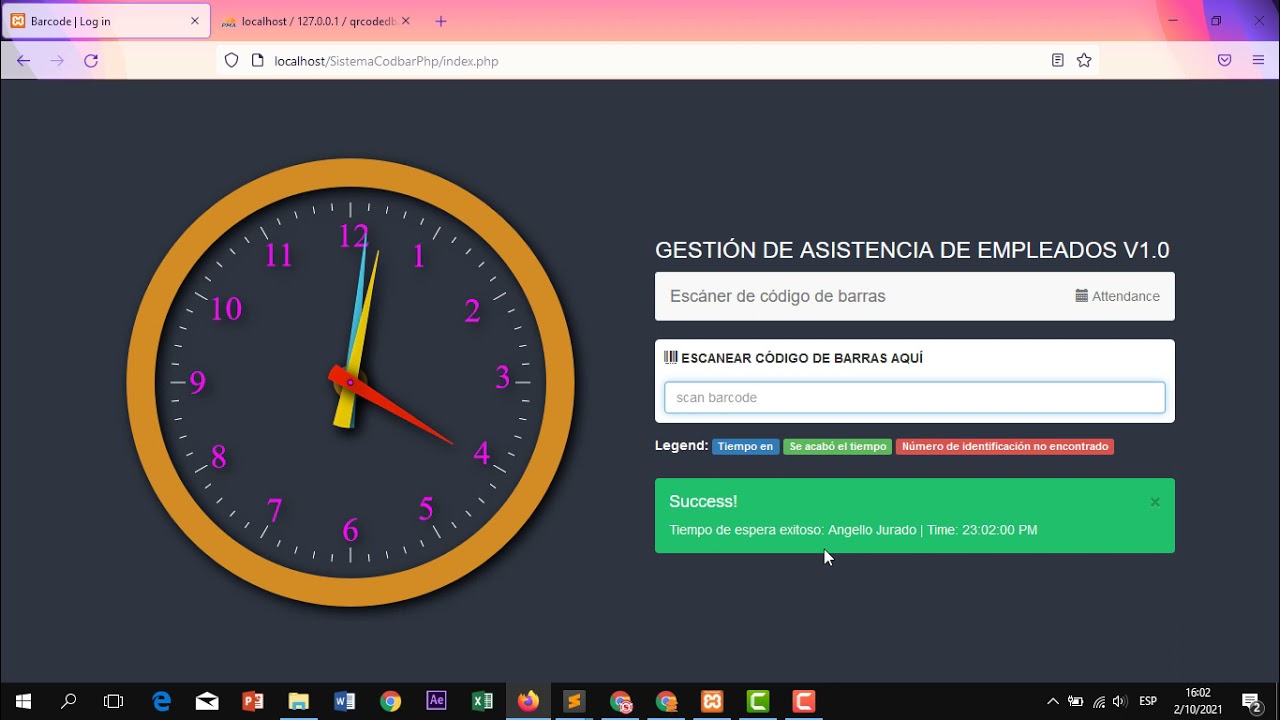Click the blue 'Tiempo en' legend badge
Image resolution: width=1280 pixels, height=720 pixels.
[745, 447]
